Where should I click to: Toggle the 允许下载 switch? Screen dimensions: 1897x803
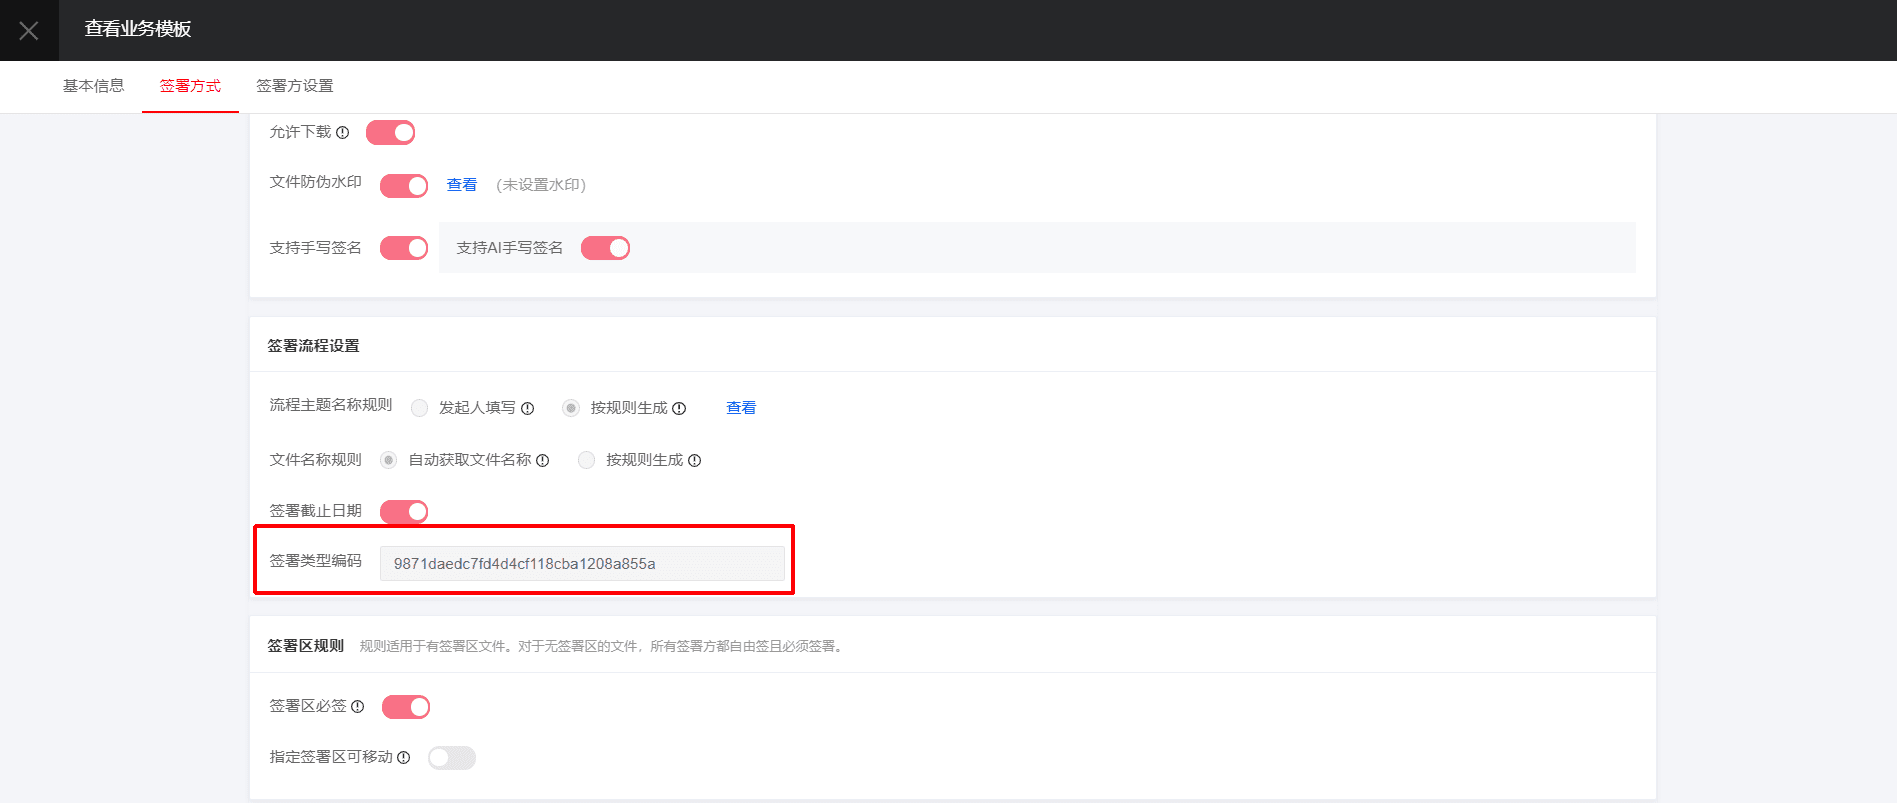coord(391,132)
